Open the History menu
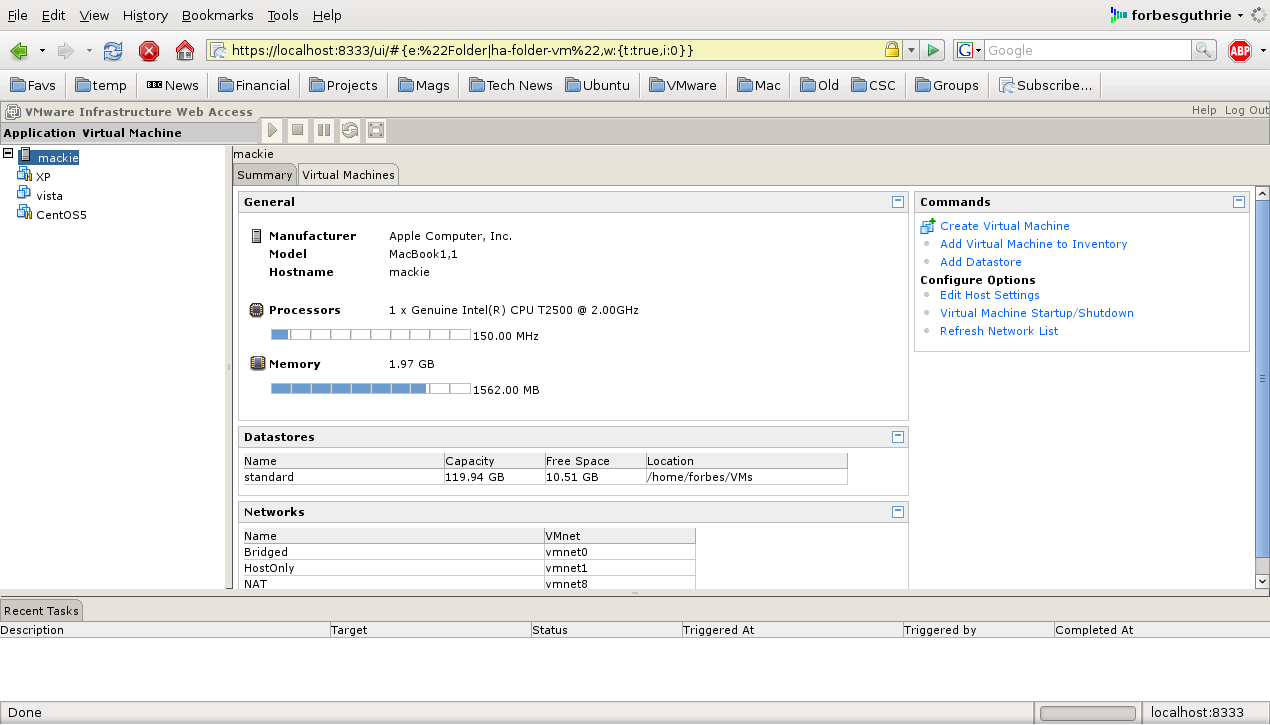Screen dimensions: 1270x725 145,15
